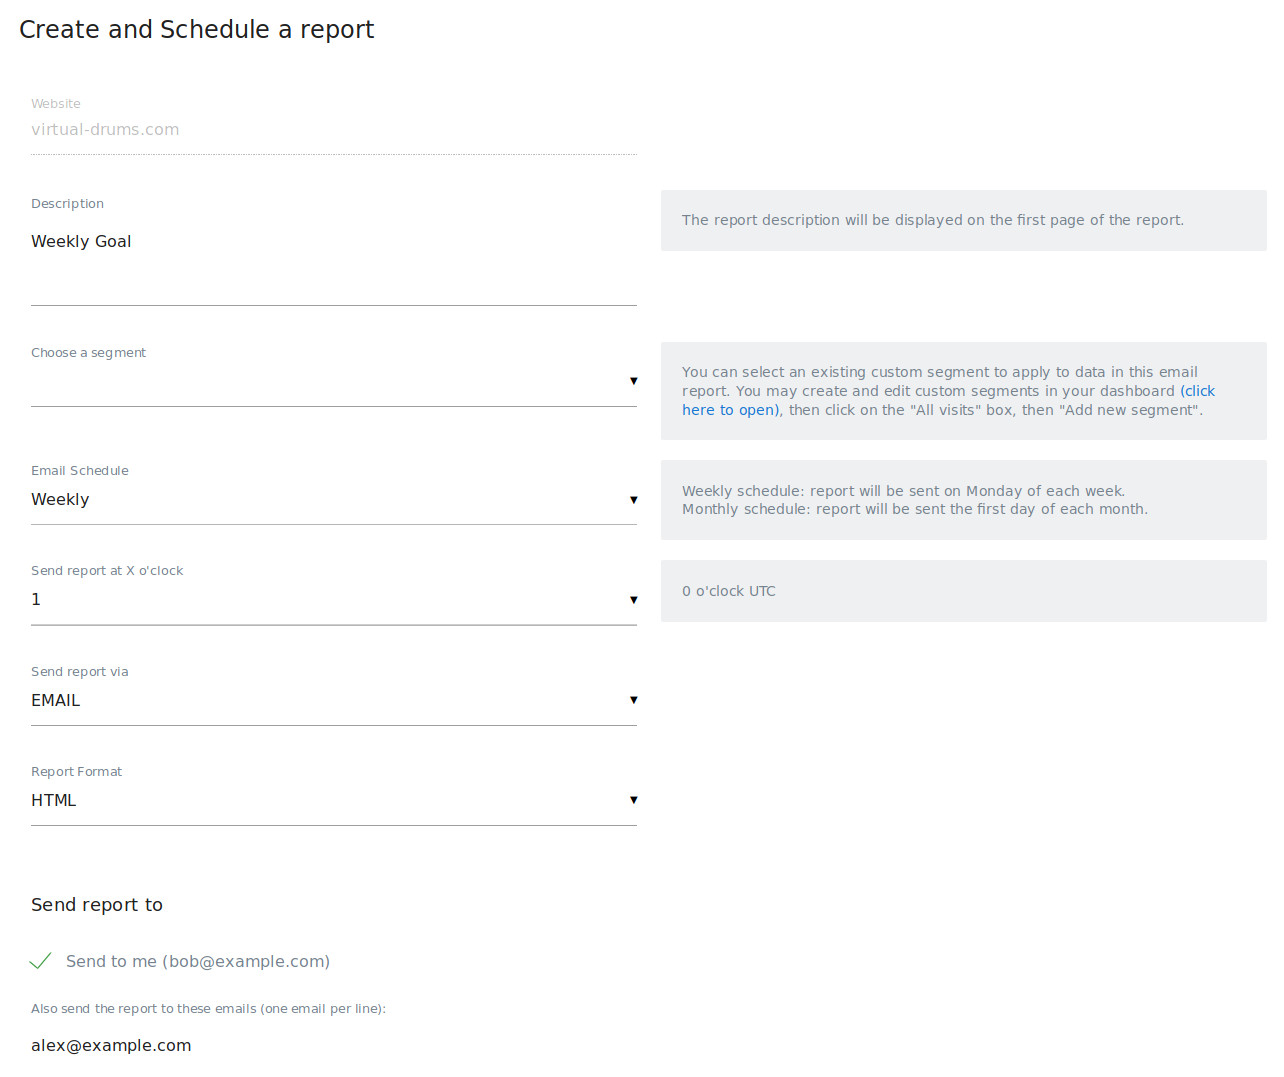Expand the Send report via EMAIL dropdown
The image size is (1284, 1077).
click(x=333, y=700)
